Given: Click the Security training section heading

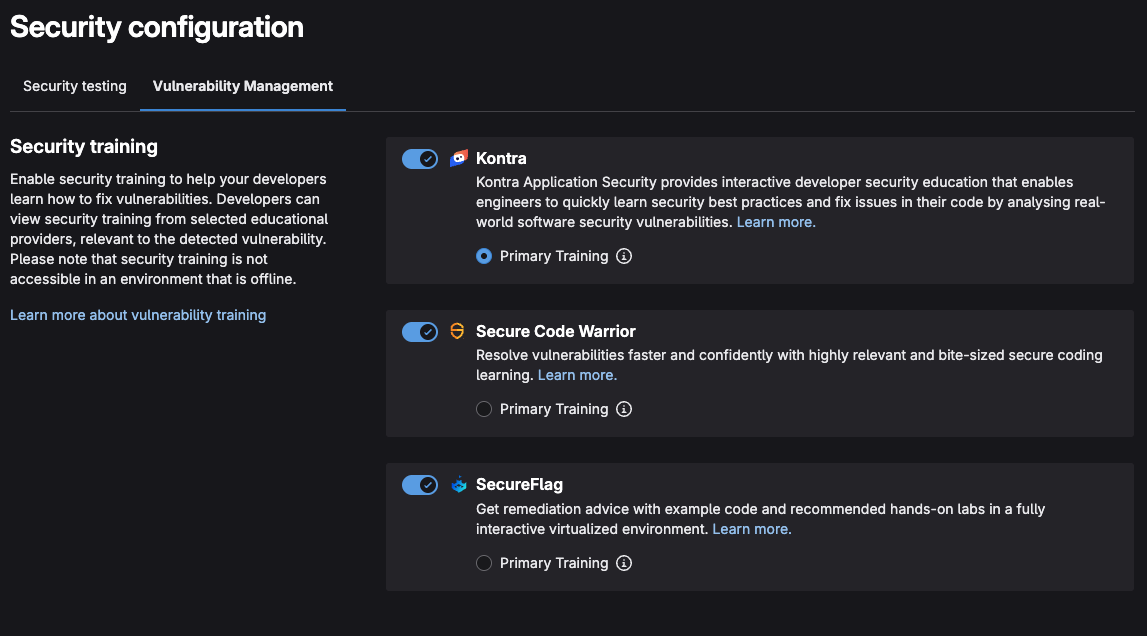Looking at the screenshot, I should (84, 146).
